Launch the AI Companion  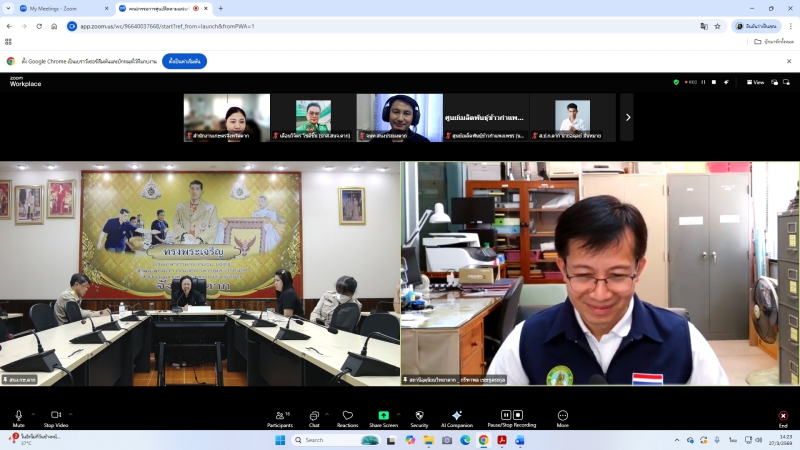tap(456, 415)
